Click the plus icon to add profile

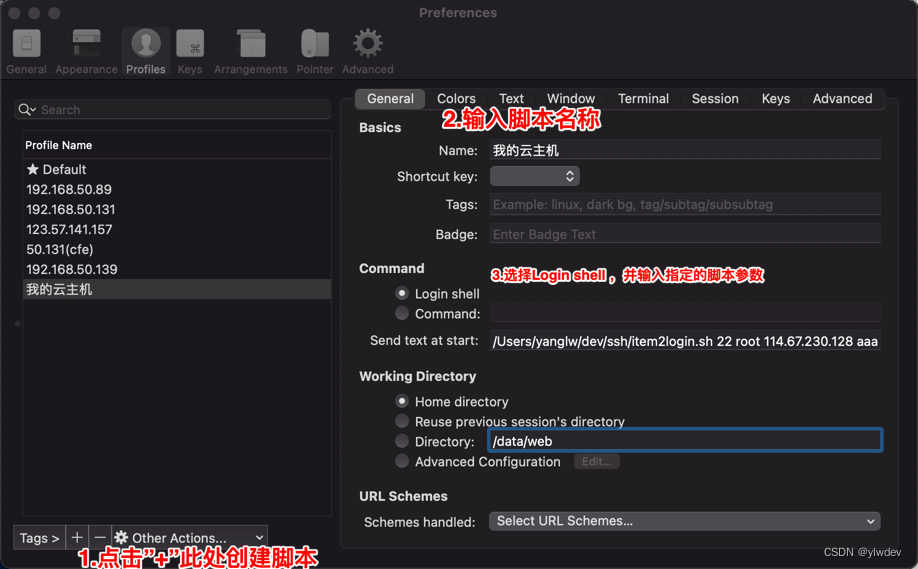(x=77, y=537)
